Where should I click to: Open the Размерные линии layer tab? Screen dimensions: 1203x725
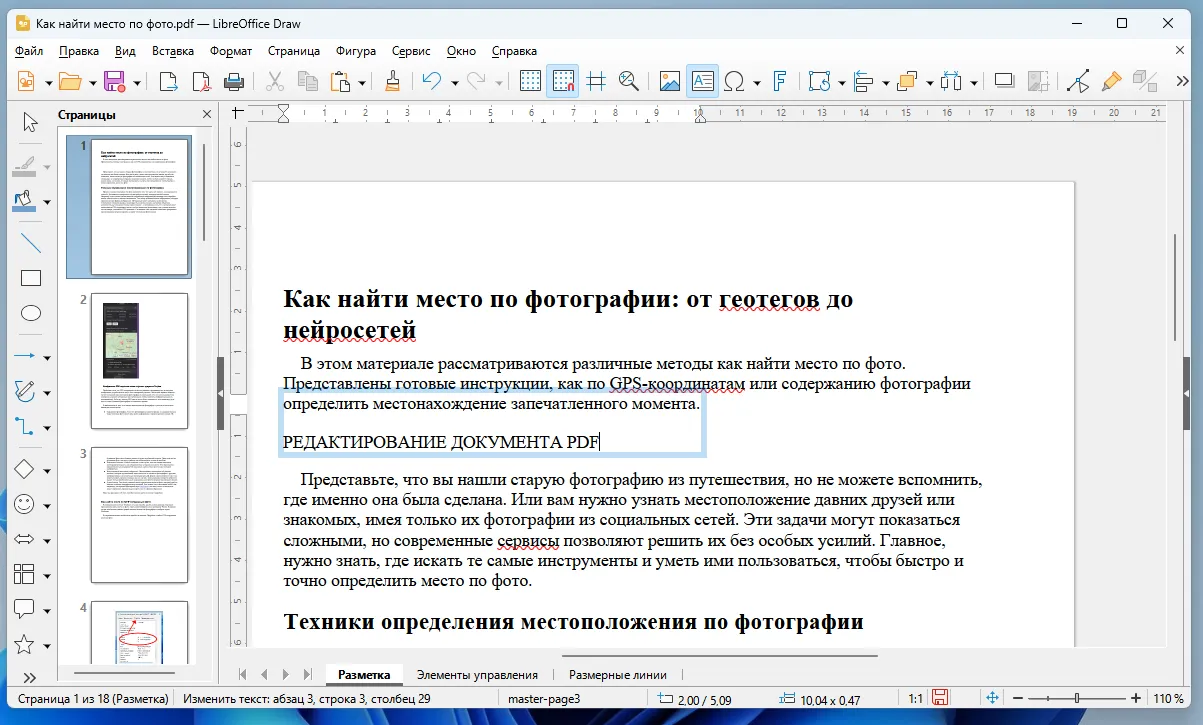click(x=617, y=674)
